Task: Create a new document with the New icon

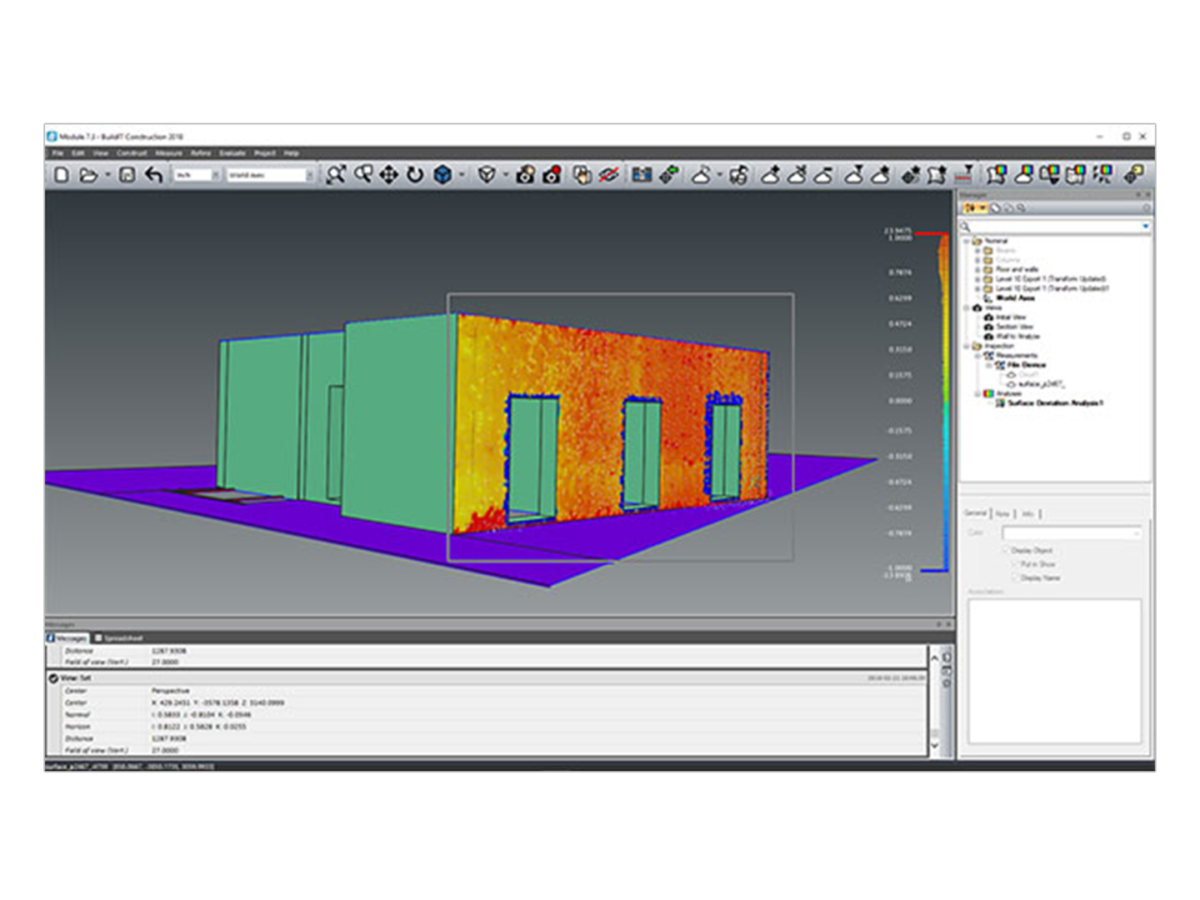Action: click(x=63, y=174)
